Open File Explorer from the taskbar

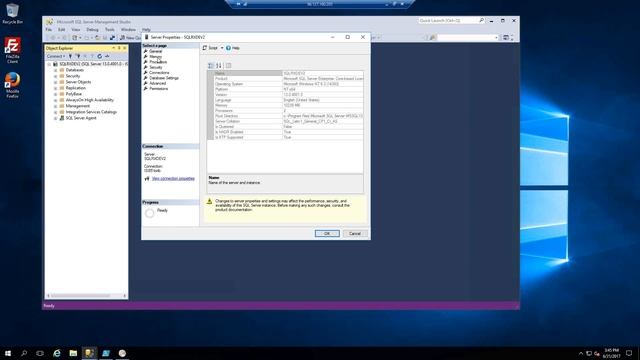73,353
